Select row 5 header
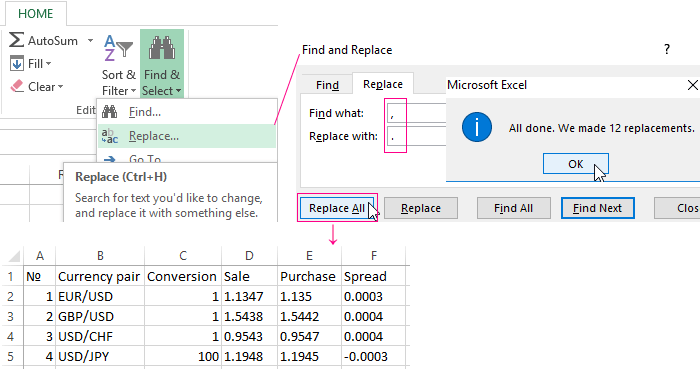The image size is (700, 369). coord(11,357)
